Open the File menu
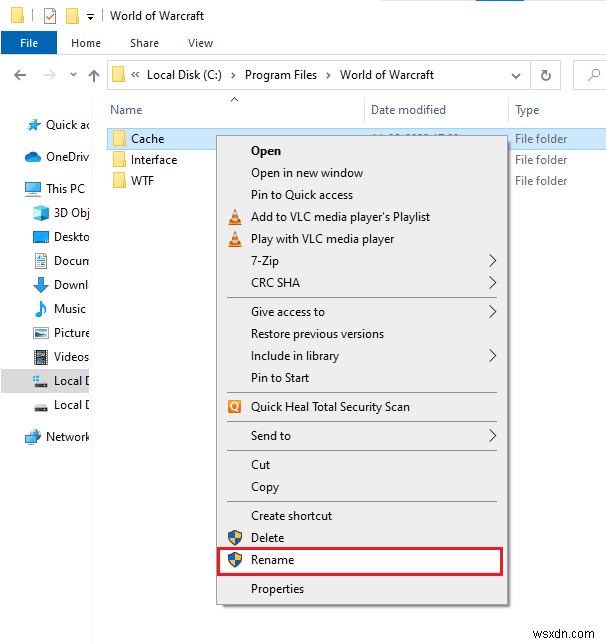 pos(29,43)
